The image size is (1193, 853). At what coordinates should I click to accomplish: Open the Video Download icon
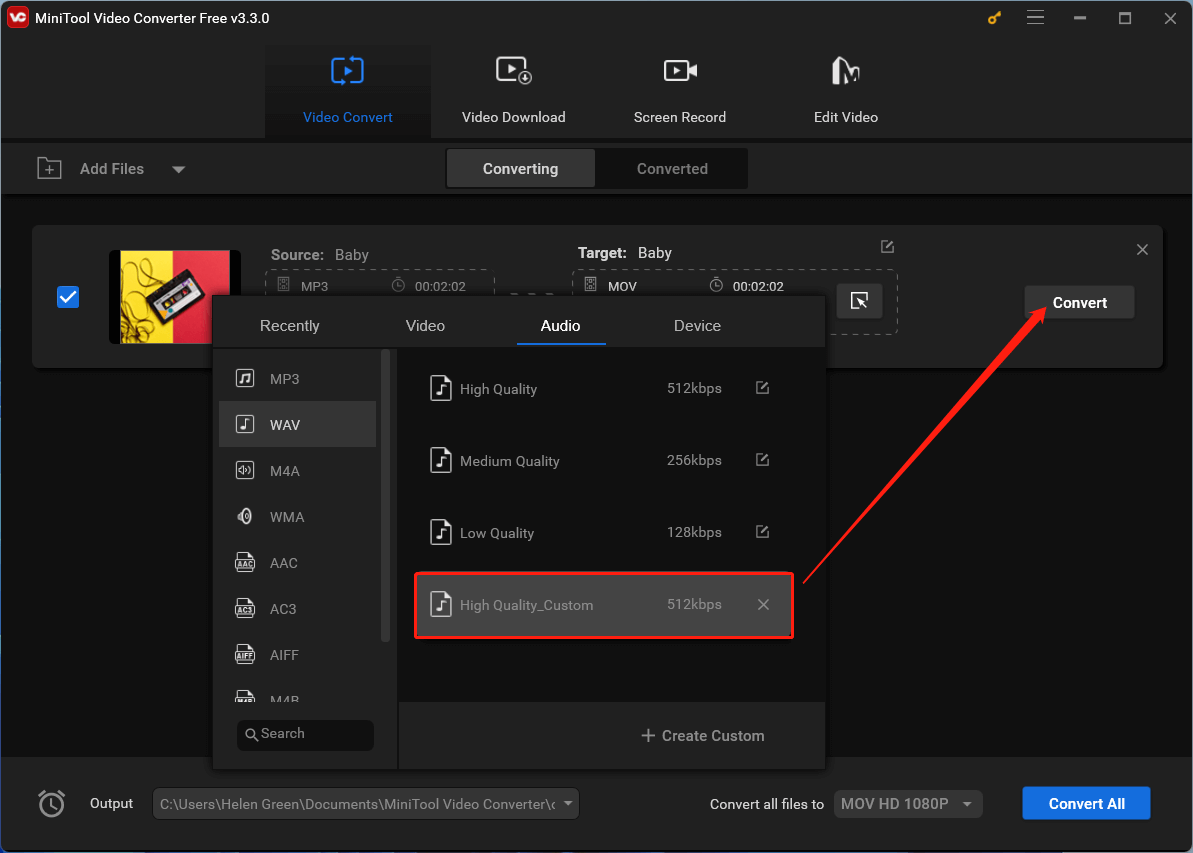click(x=514, y=71)
